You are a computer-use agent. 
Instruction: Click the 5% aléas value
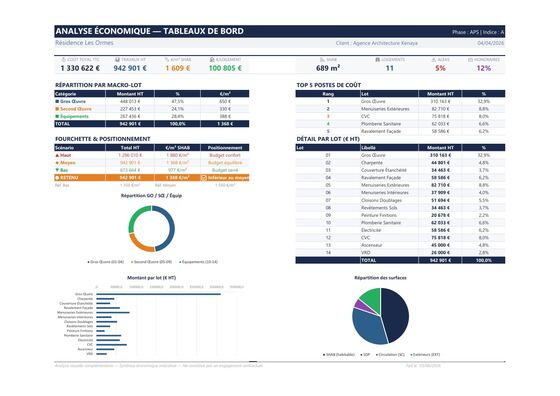click(440, 68)
